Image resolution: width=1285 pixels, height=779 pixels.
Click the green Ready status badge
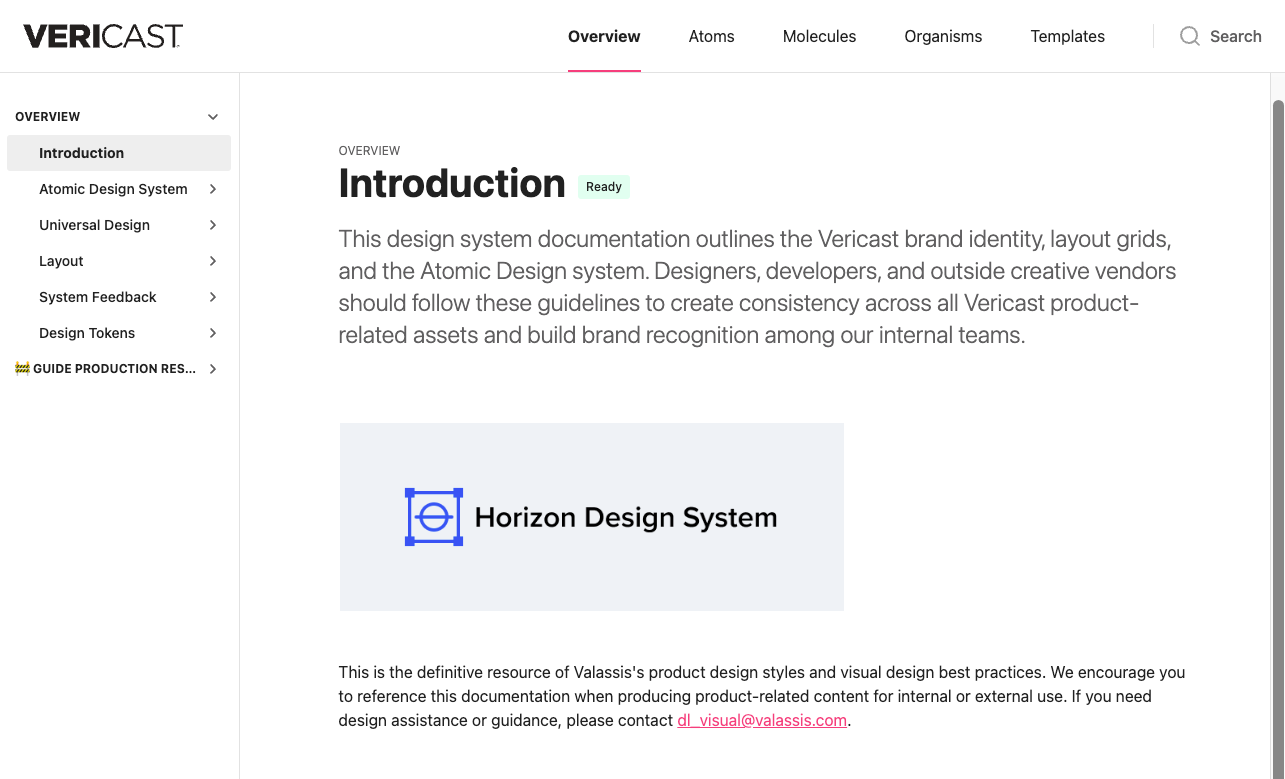click(604, 187)
